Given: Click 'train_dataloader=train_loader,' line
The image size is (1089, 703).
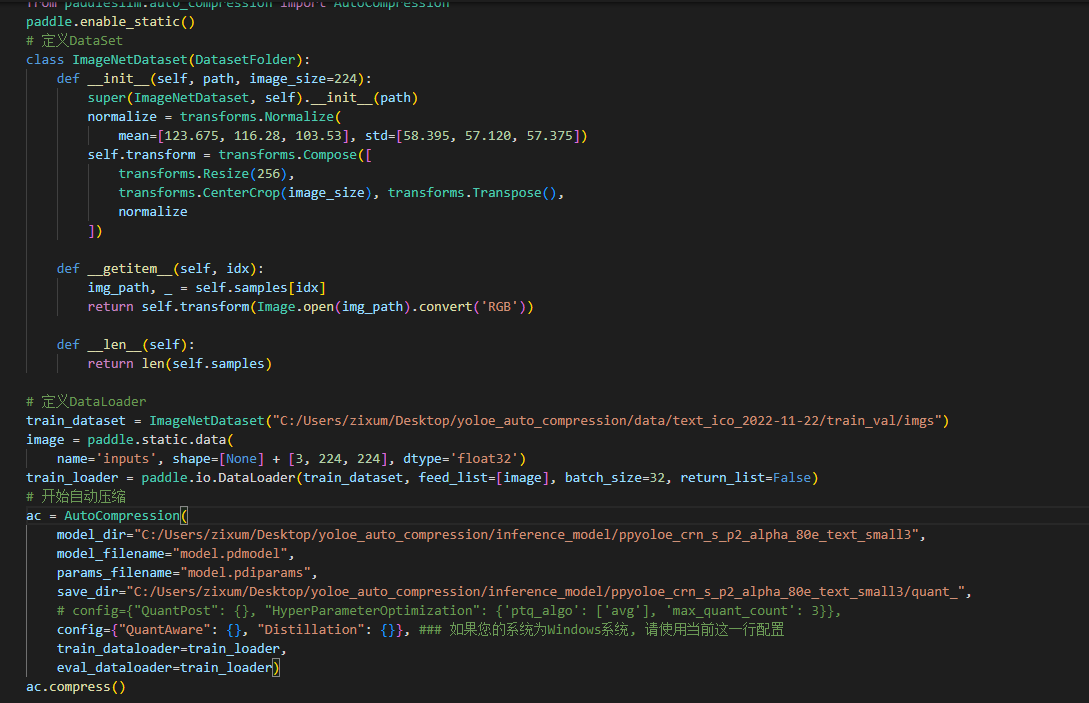Looking at the screenshot, I should pyautogui.click(x=172, y=648).
